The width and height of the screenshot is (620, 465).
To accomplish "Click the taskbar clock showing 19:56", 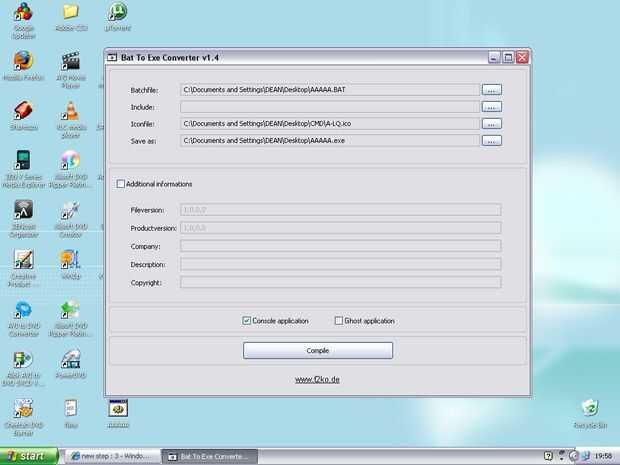I will click(603, 456).
